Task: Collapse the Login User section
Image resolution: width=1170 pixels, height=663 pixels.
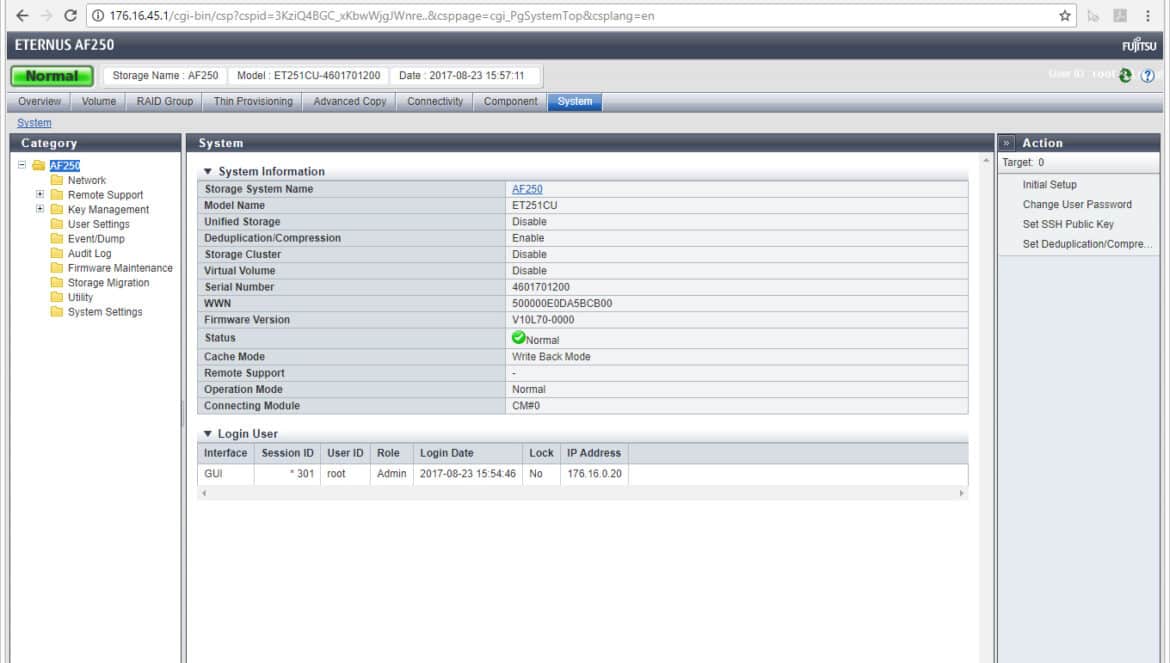Action: [x=207, y=434]
